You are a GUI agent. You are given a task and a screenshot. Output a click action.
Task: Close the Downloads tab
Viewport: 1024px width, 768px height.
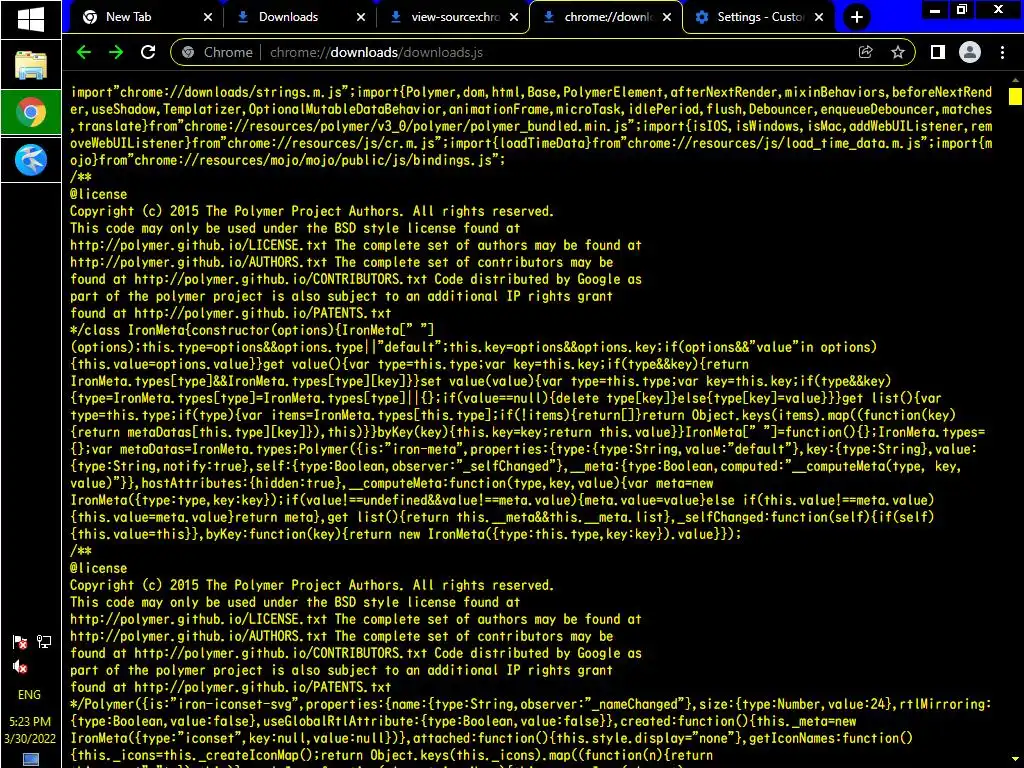click(x=360, y=17)
